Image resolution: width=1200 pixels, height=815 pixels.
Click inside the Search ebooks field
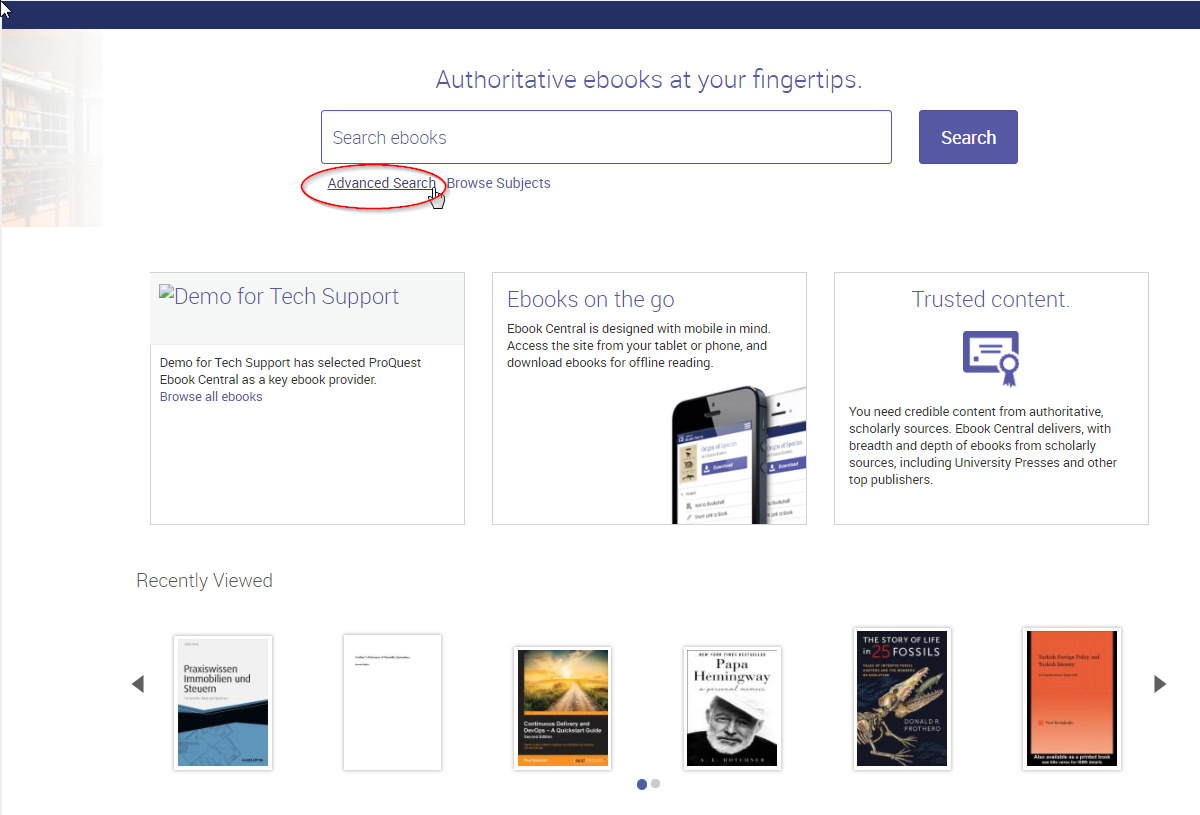[606, 137]
